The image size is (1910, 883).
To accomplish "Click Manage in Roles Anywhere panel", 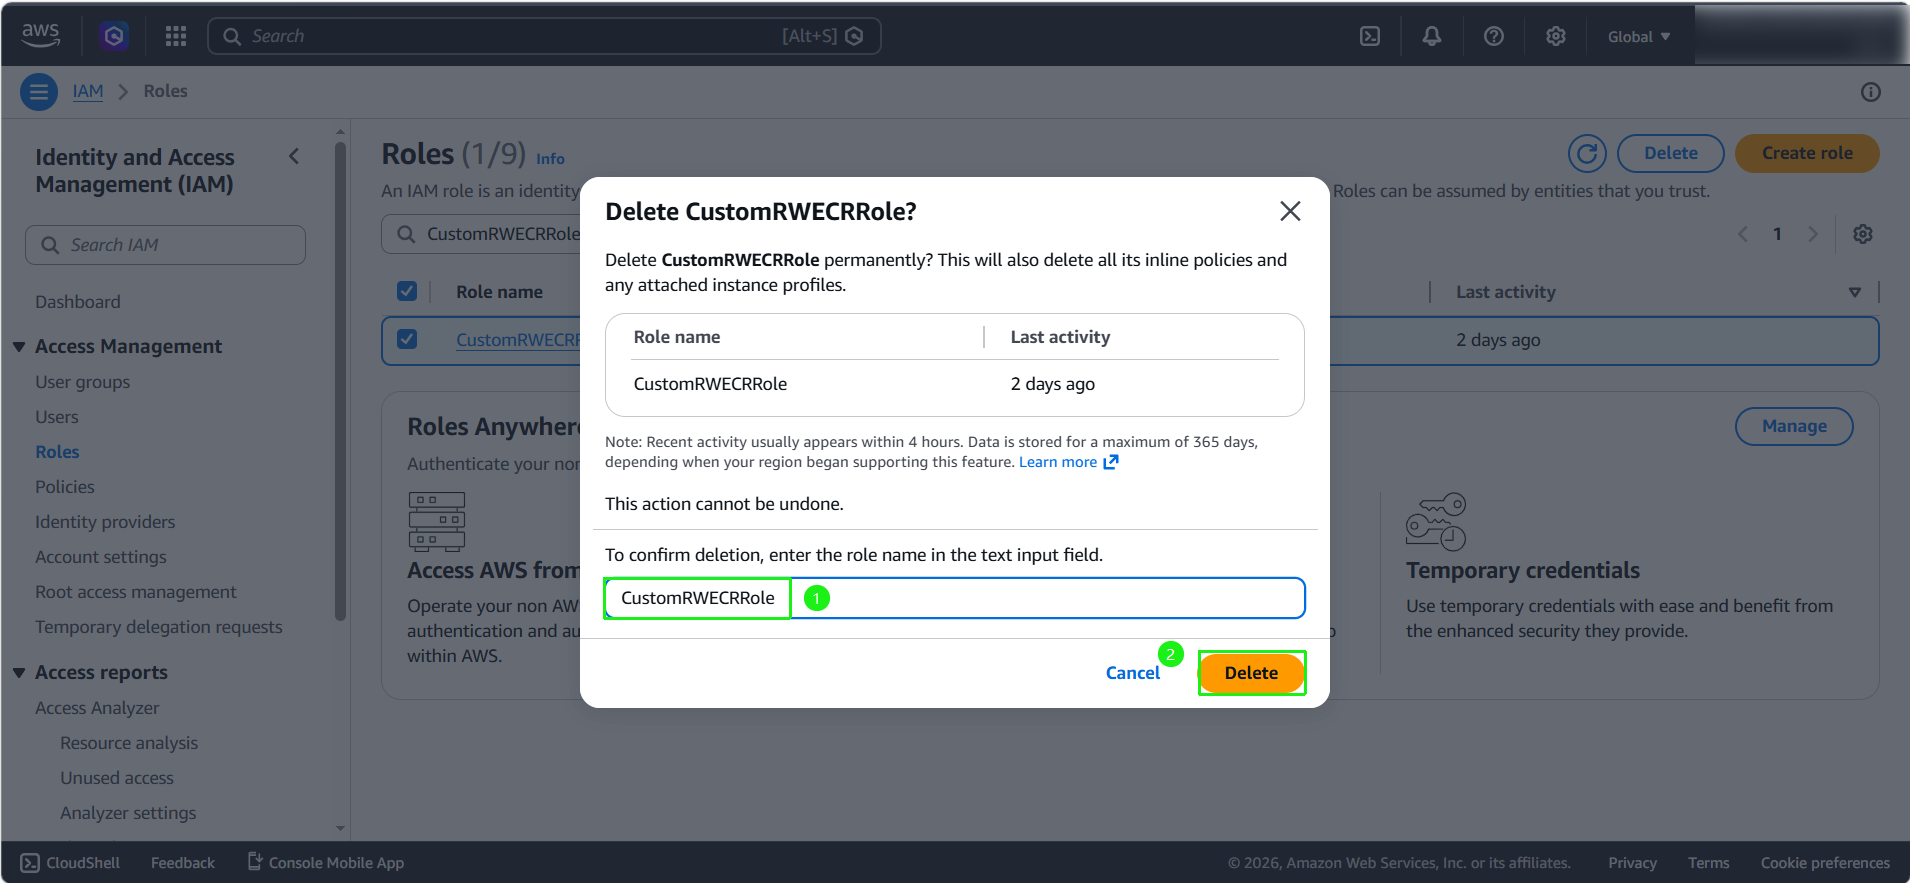I will 1794,426.
